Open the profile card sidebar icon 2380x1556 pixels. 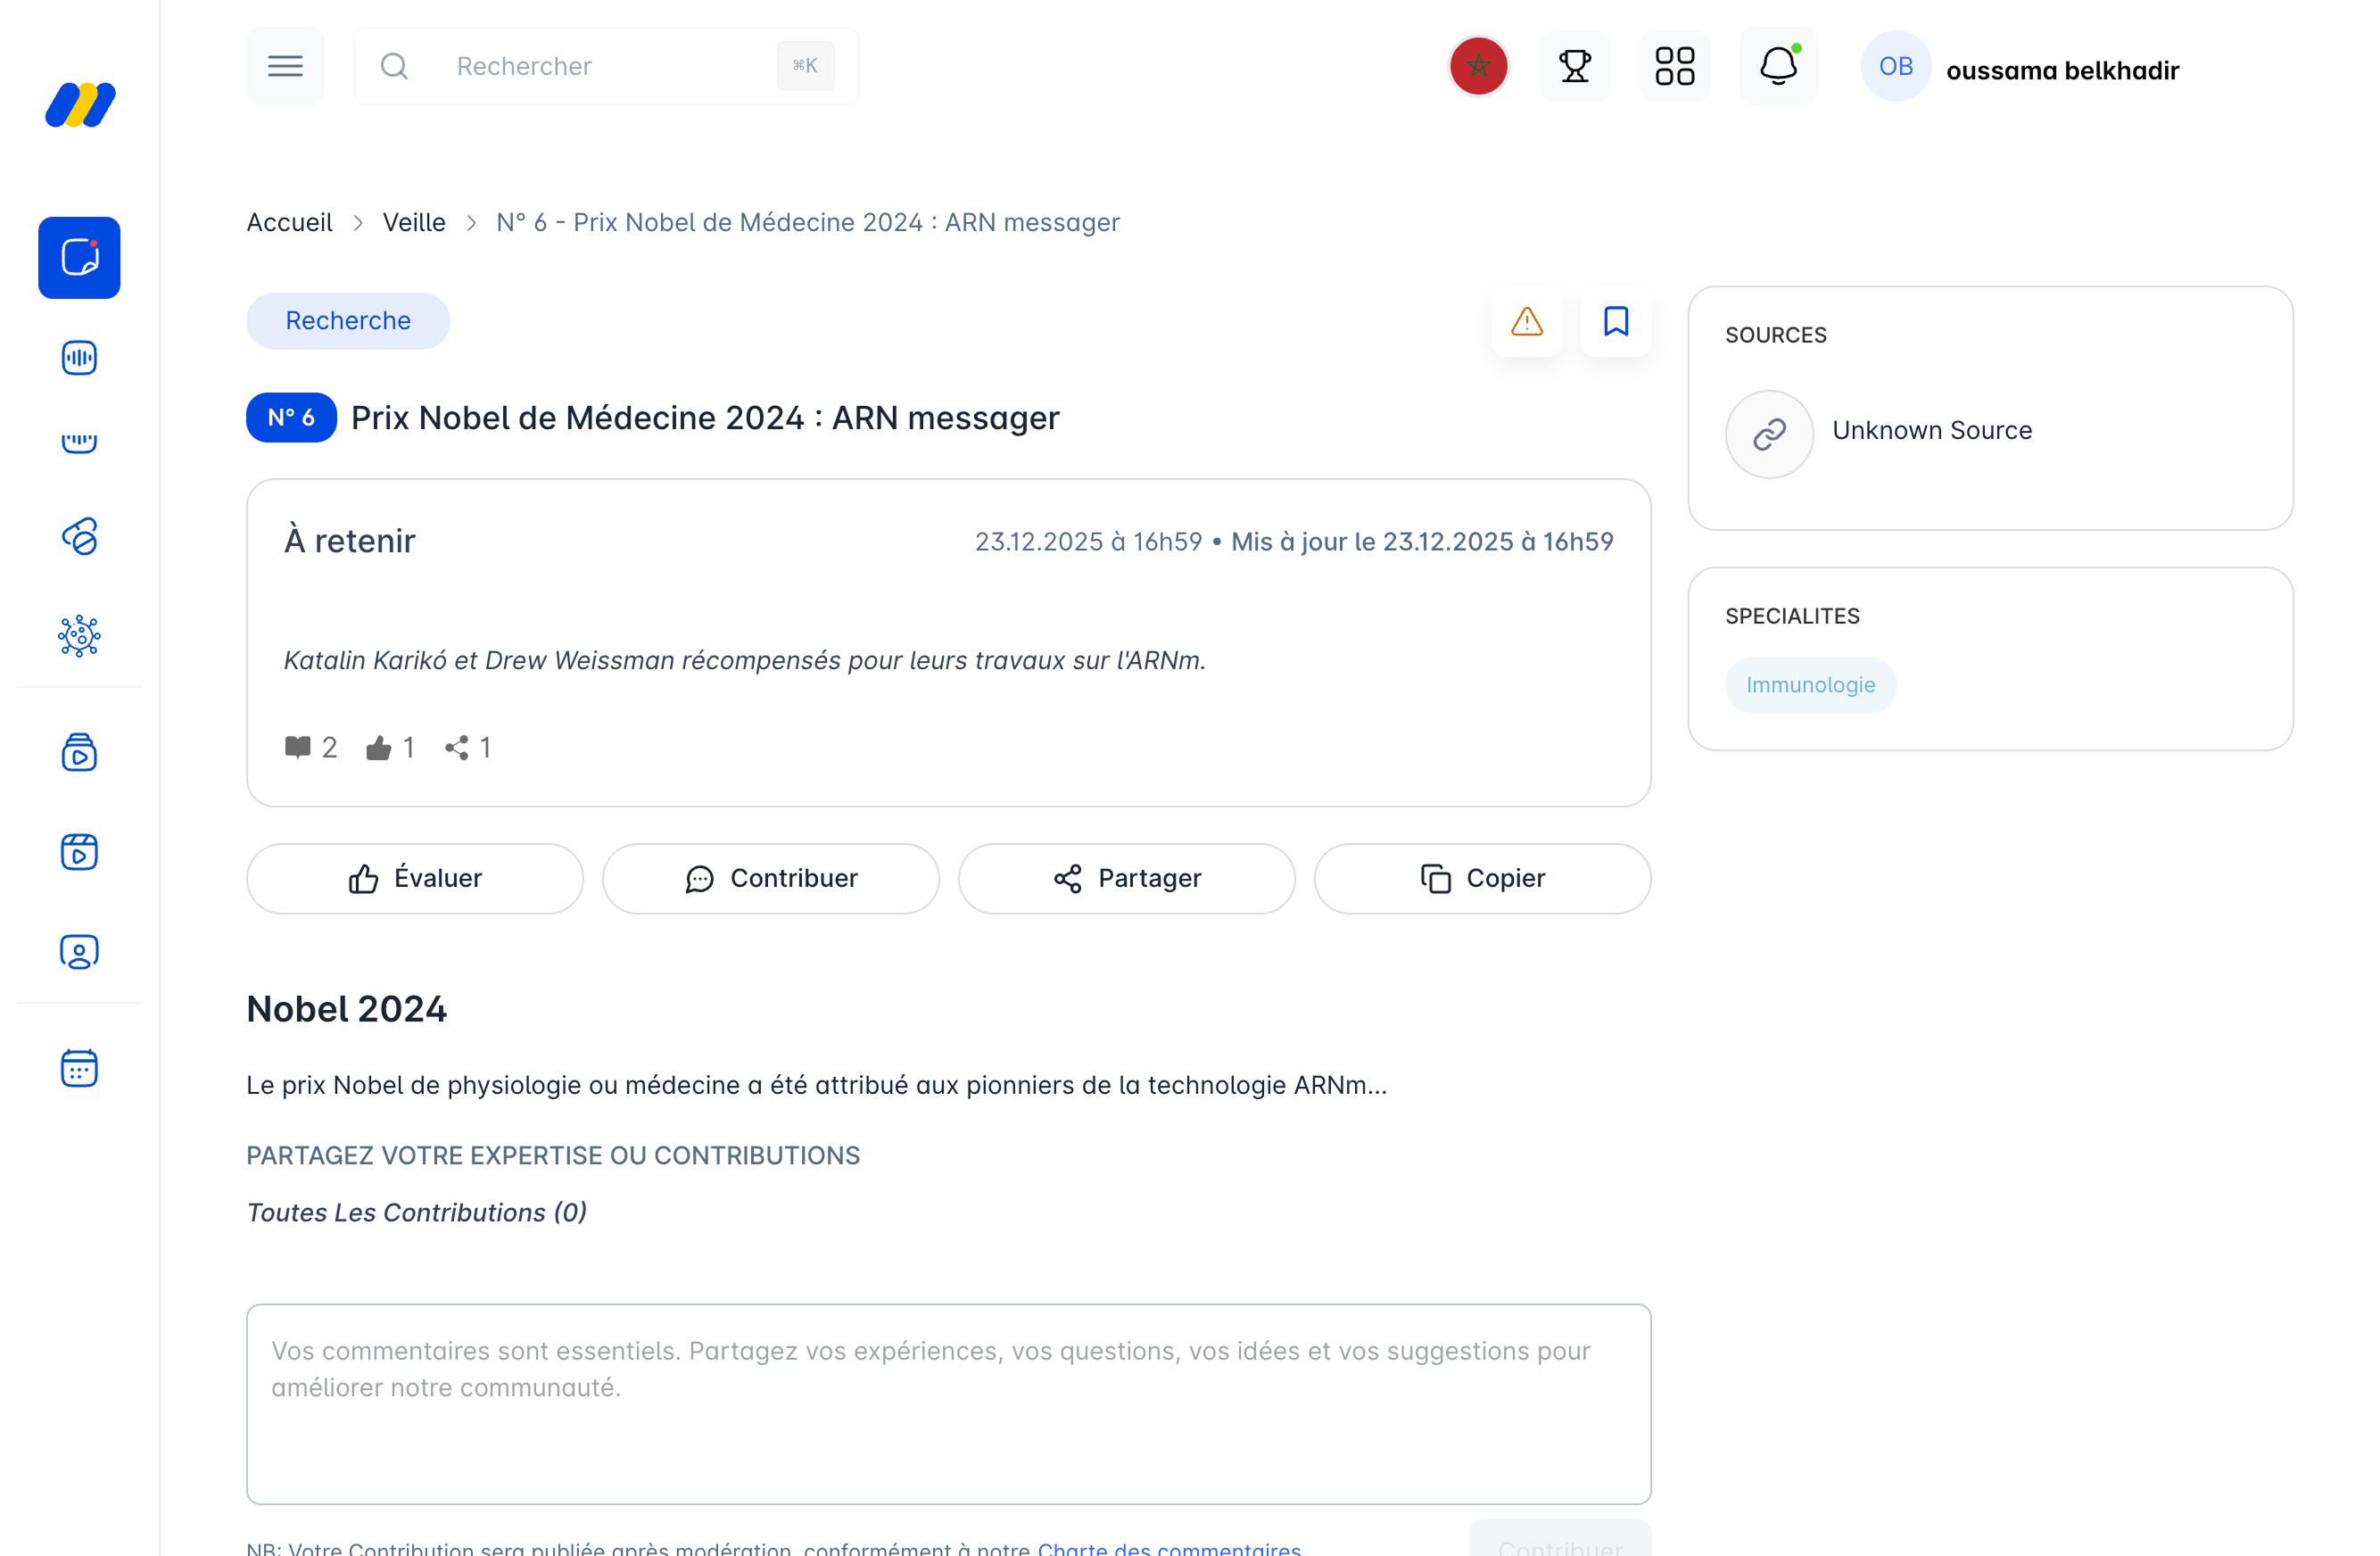[x=79, y=952]
